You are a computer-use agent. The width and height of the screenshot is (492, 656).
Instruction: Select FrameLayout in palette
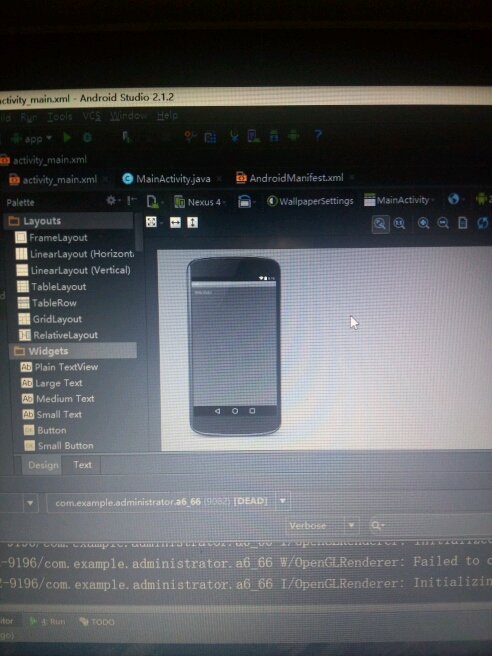[x=51, y=238]
